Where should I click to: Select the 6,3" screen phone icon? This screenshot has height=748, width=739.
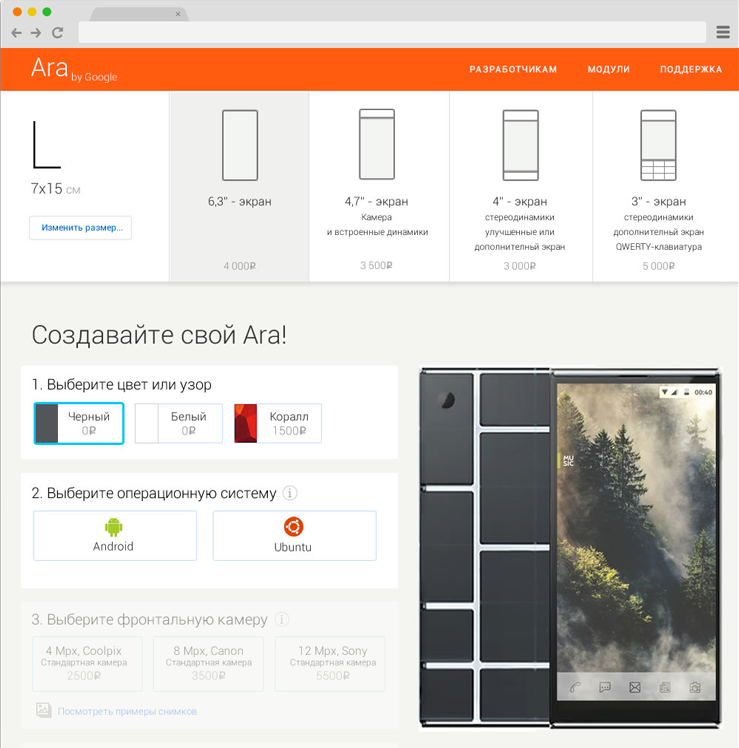240,145
